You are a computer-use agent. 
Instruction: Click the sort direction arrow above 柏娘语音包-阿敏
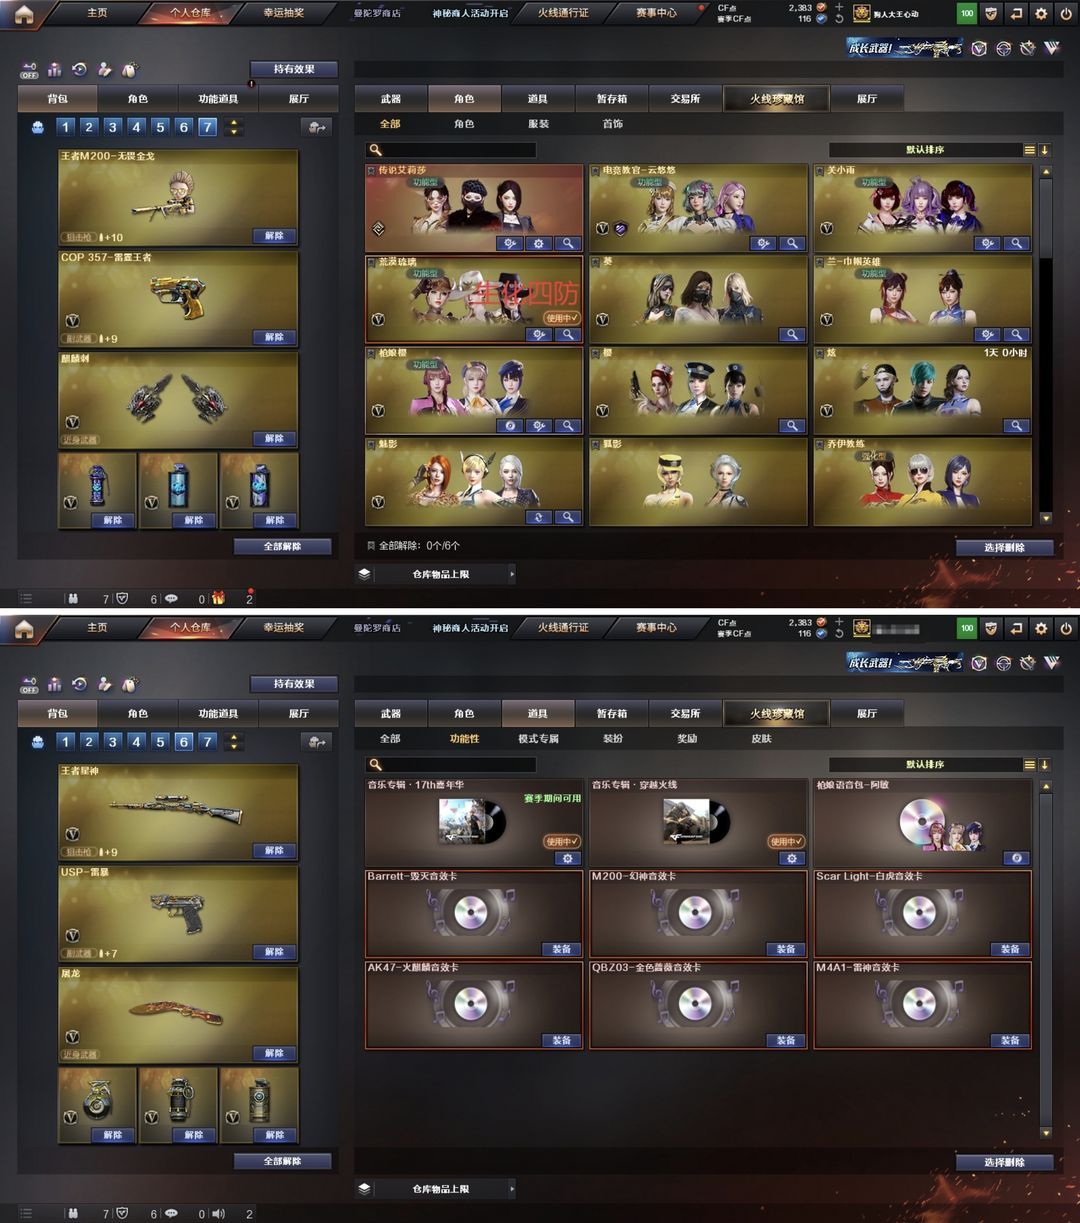click(1045, 765)
